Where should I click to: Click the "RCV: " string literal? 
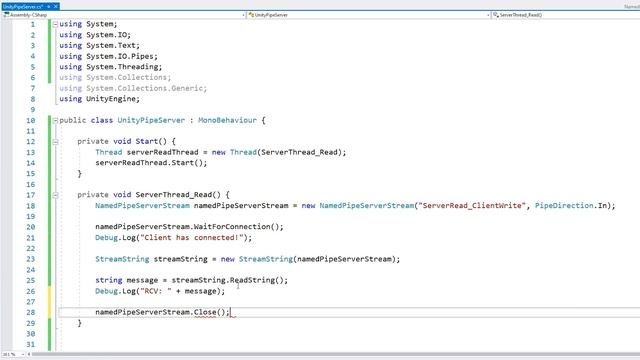point(156,291)
